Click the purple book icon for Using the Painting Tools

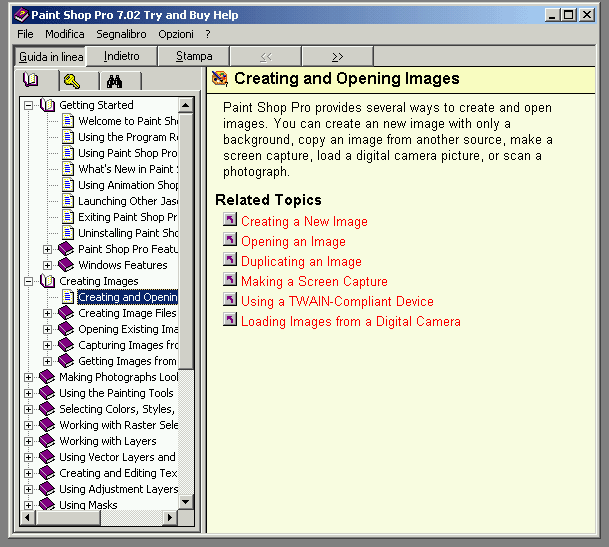click(x=47, y=393)
